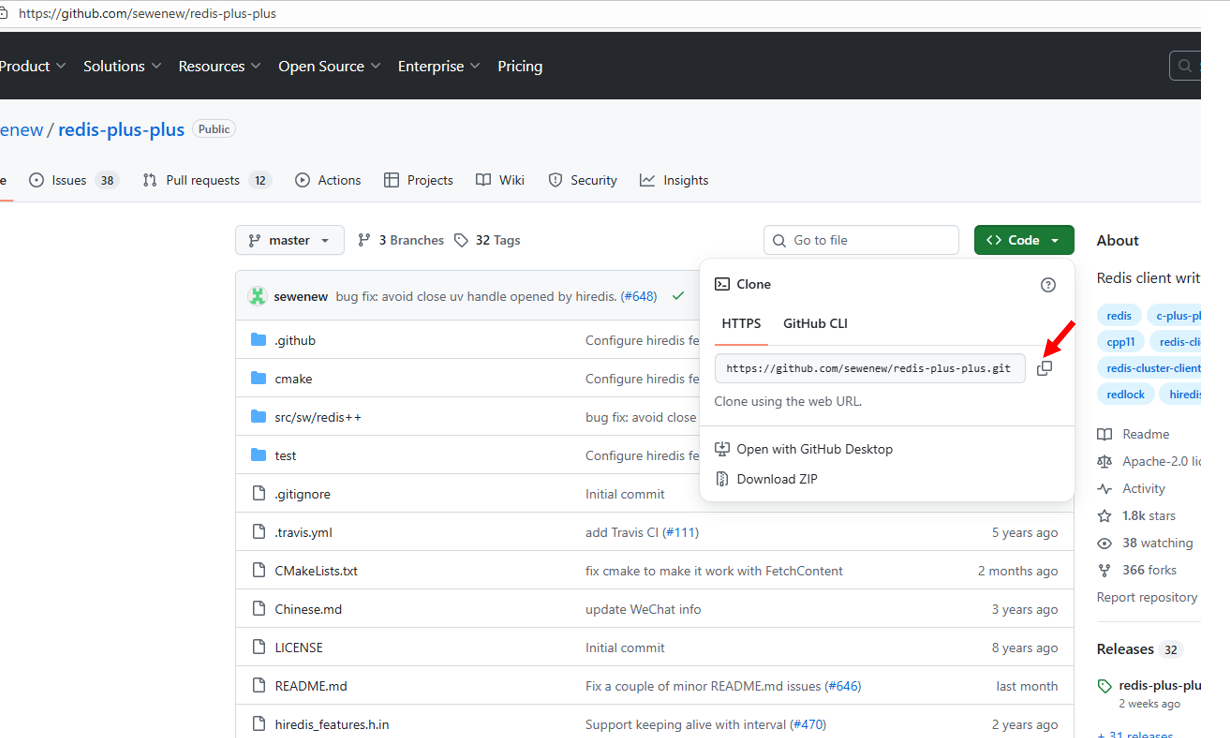Open the Projects tab

[419, 180]
